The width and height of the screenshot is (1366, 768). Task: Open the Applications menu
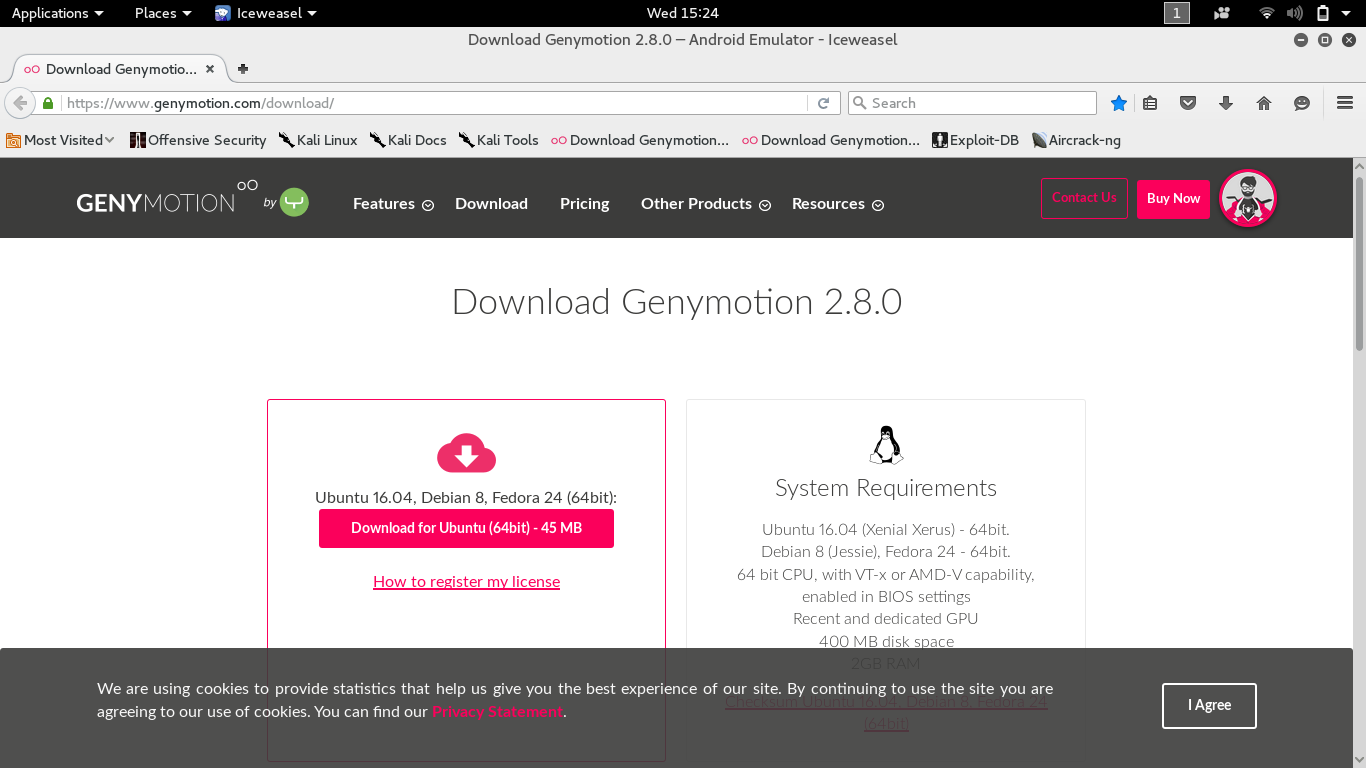pyautogui.click(x=57, y=13)
